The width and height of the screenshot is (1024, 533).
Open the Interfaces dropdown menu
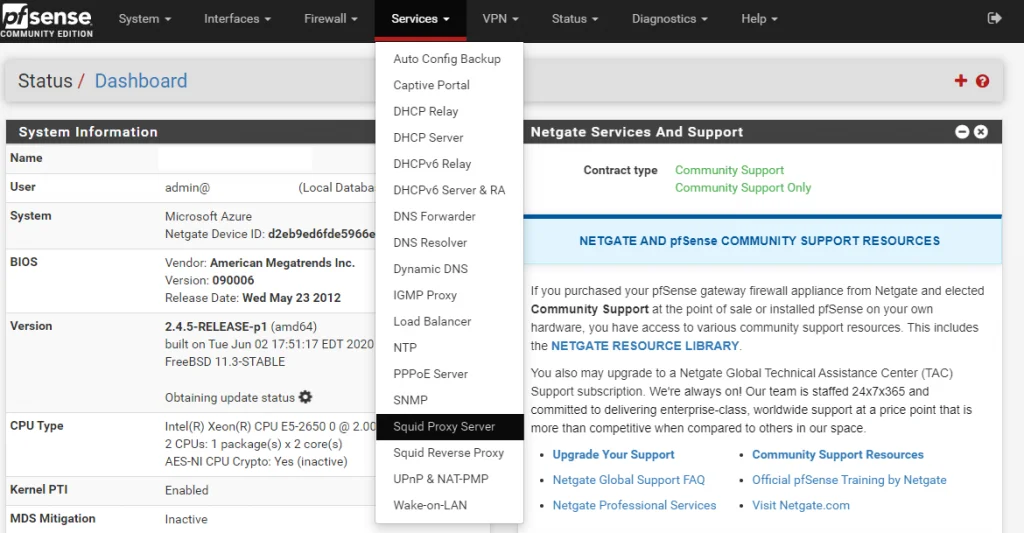click(x=237, y=19)
